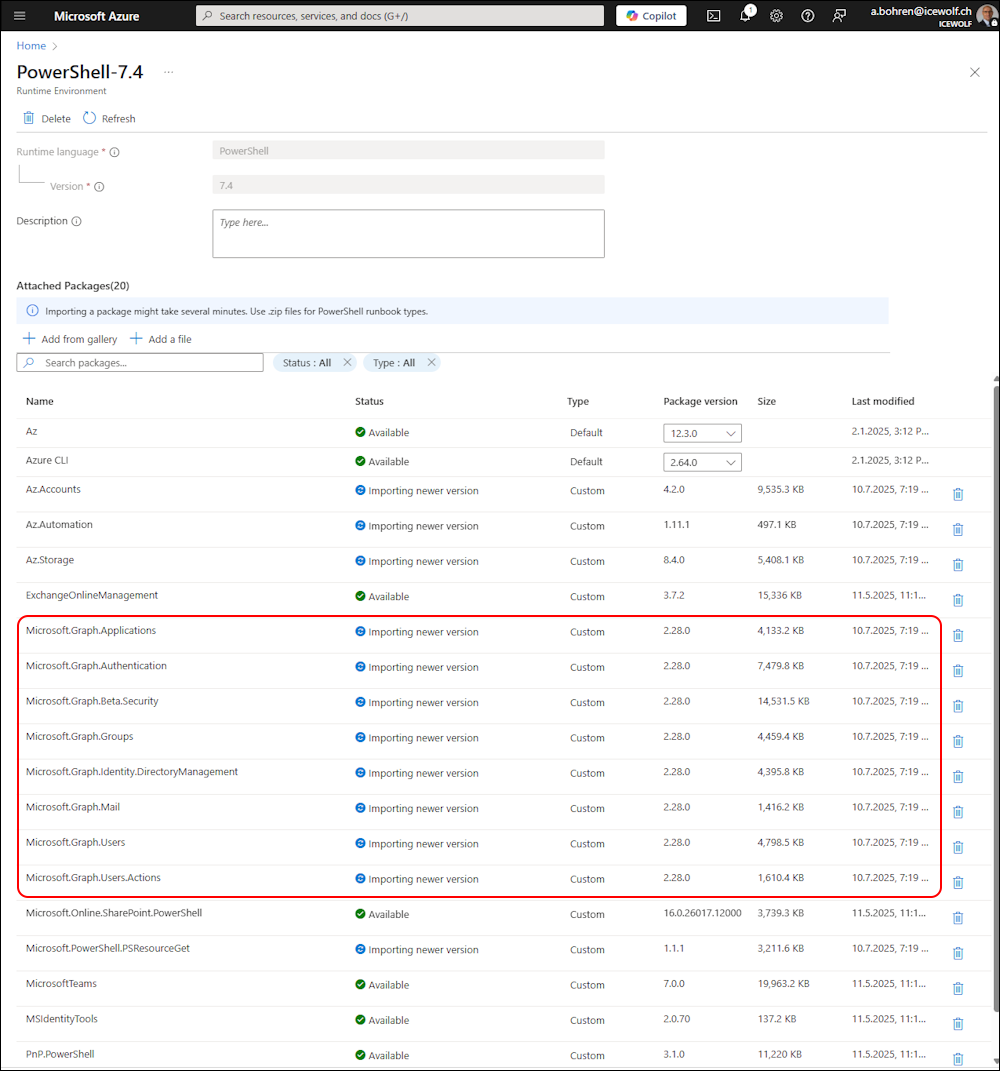Delete the Az.Automation package

(x=958, y=529)
